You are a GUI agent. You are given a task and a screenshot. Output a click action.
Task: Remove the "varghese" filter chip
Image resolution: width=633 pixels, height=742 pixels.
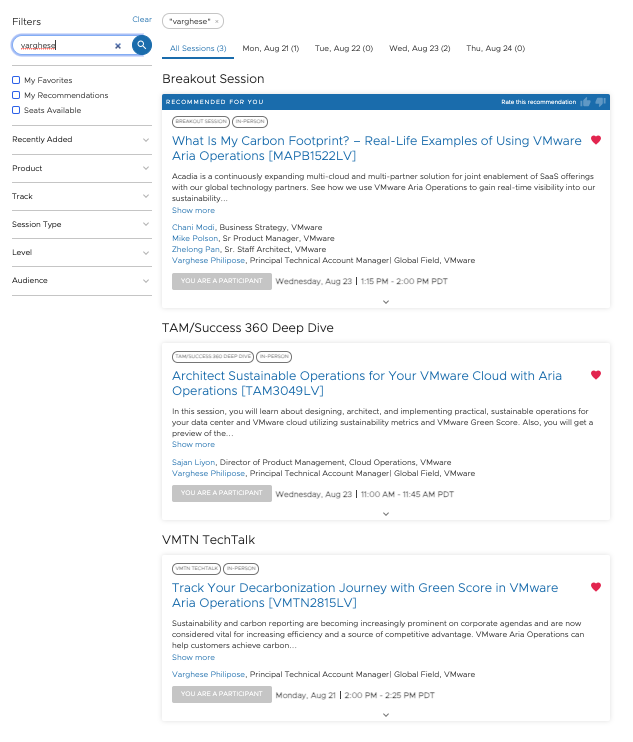click(217, 21)
